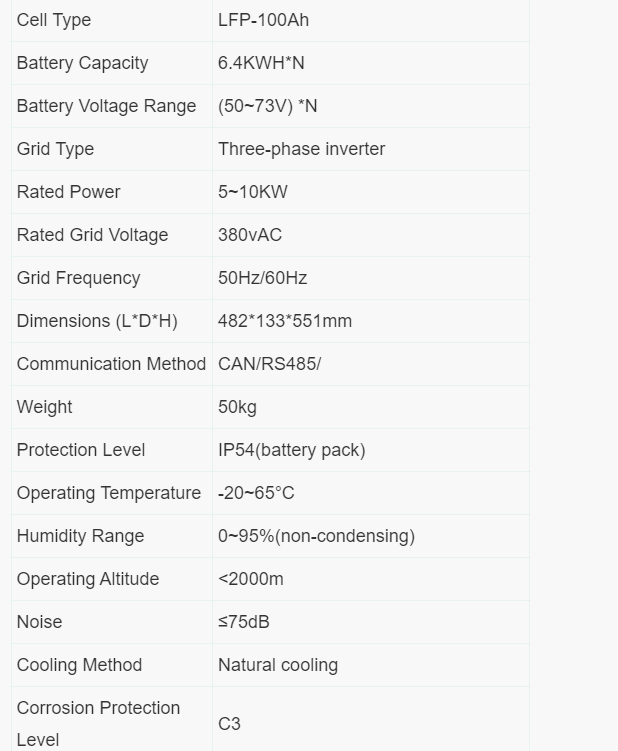The image size is (618, 751).
Task: Click the Cell Type label cell
Action: coord(112,20)
